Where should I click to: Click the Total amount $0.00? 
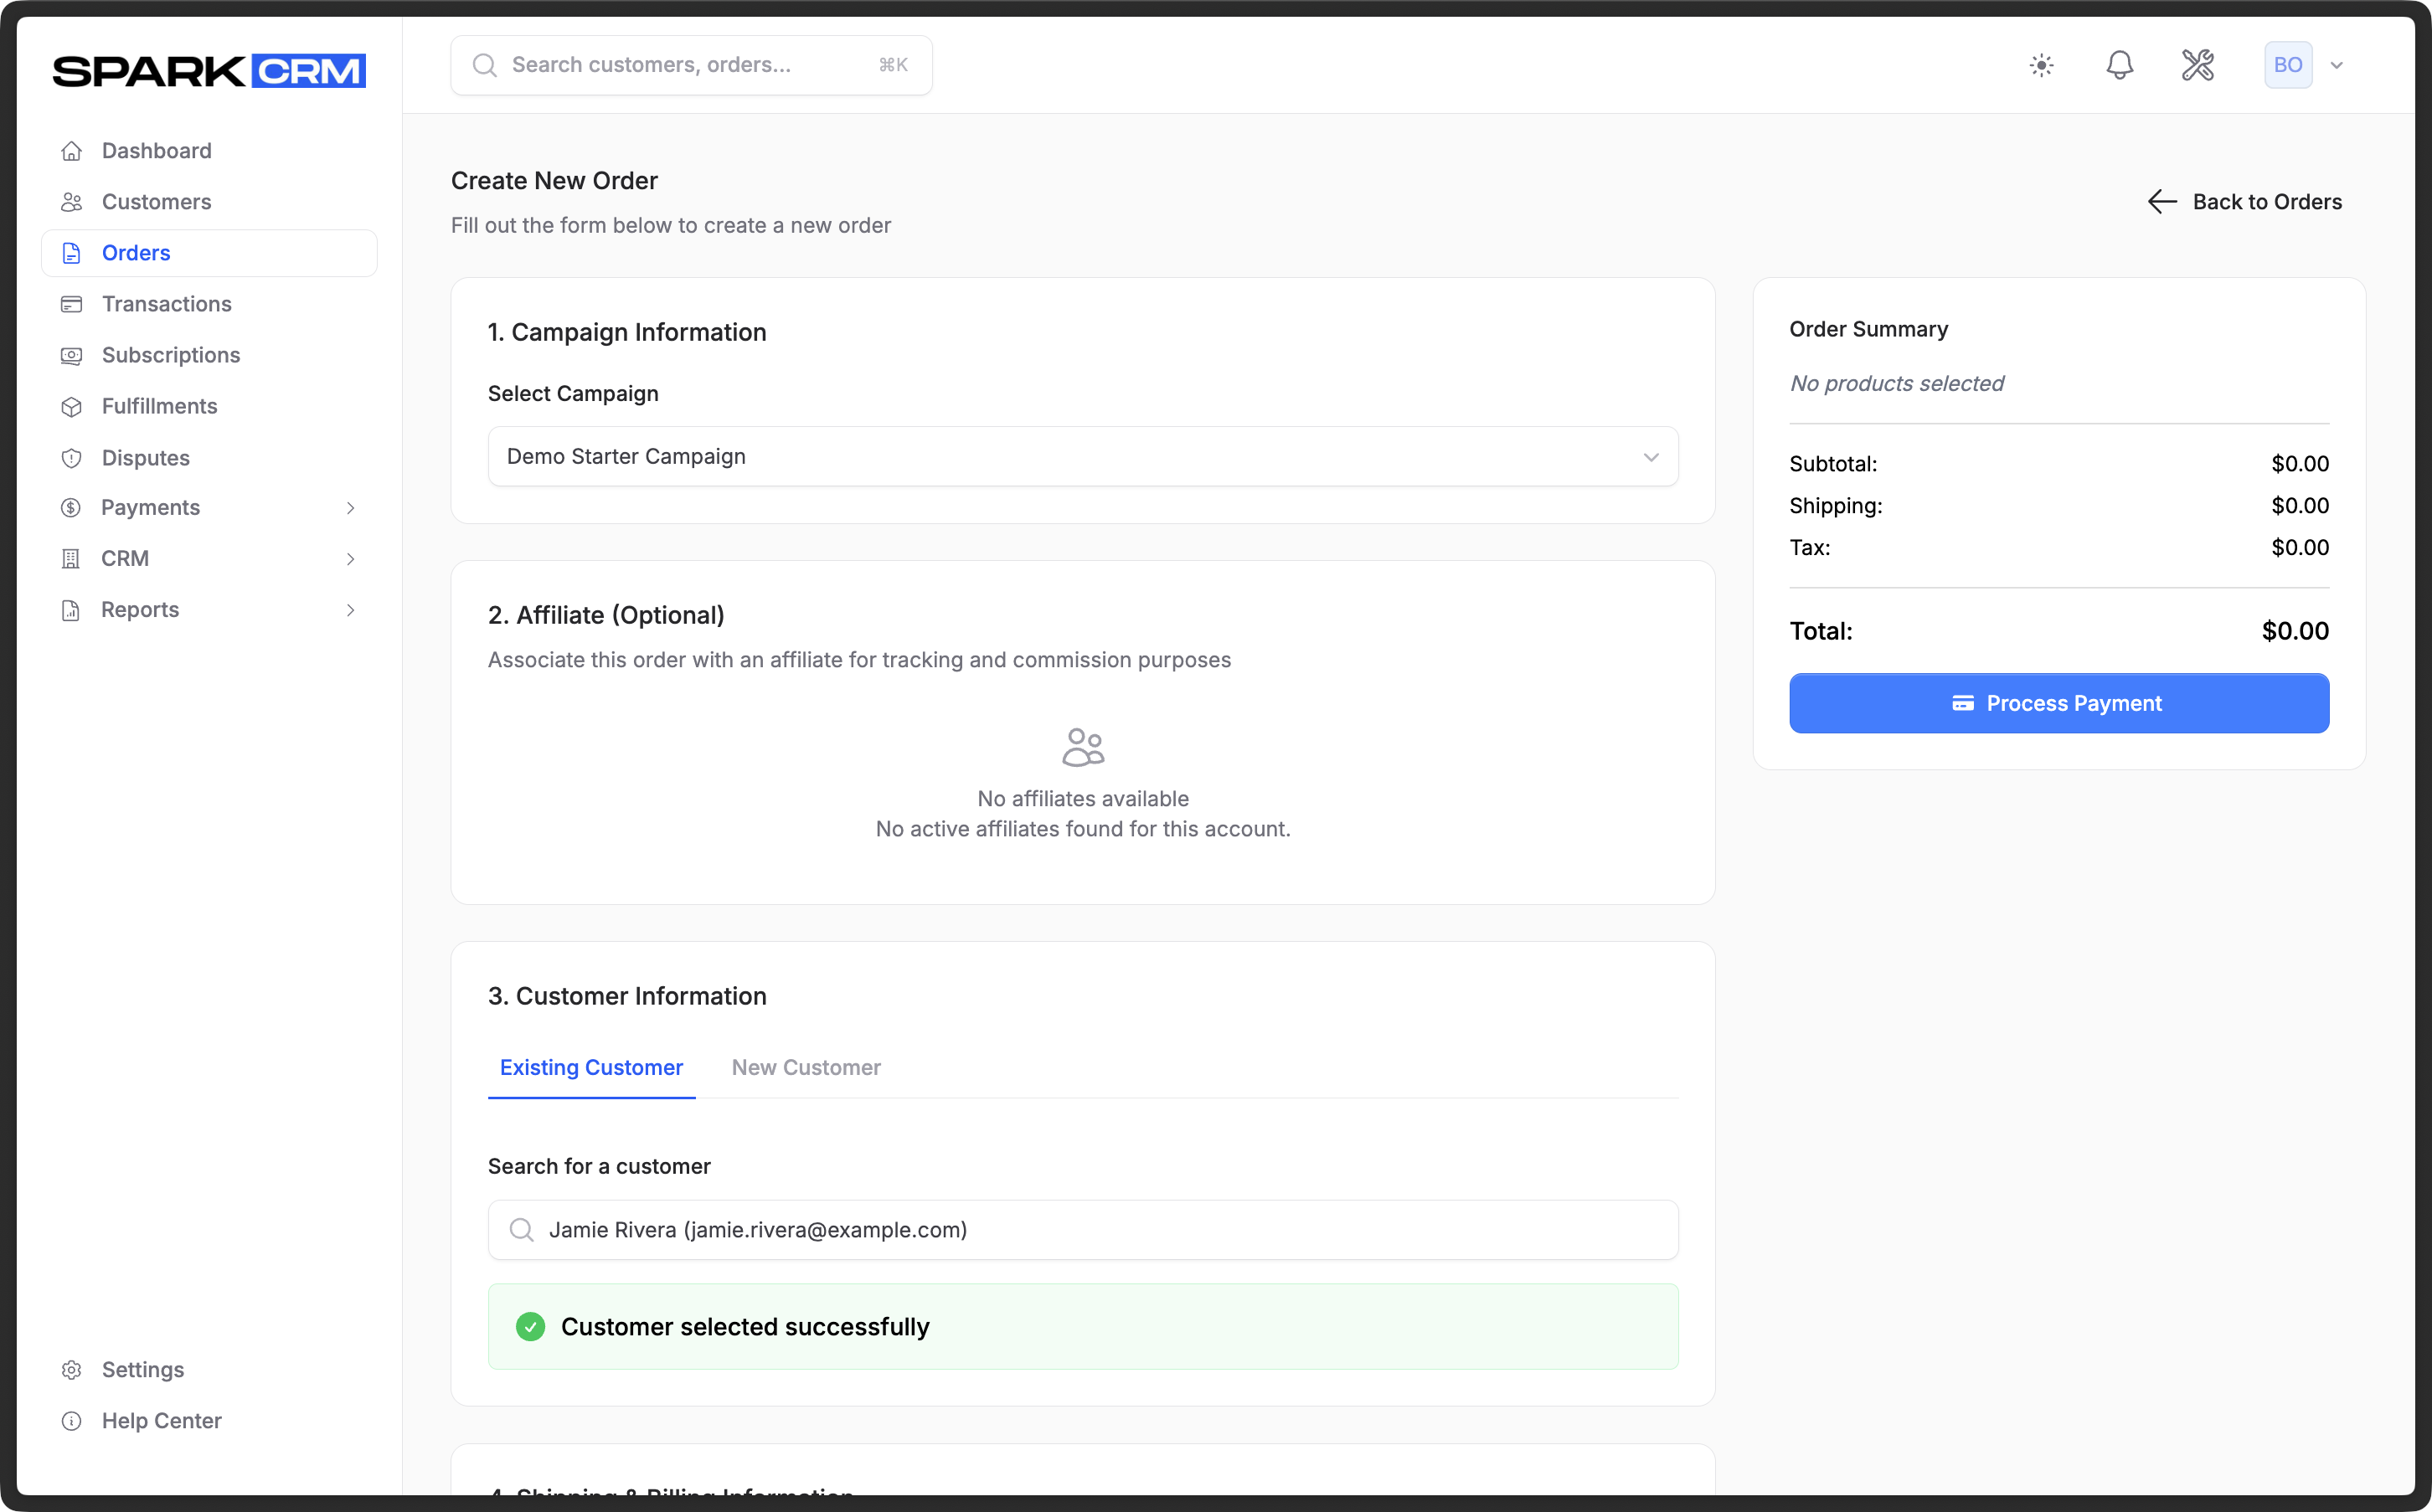click(x=2295, y=631)
